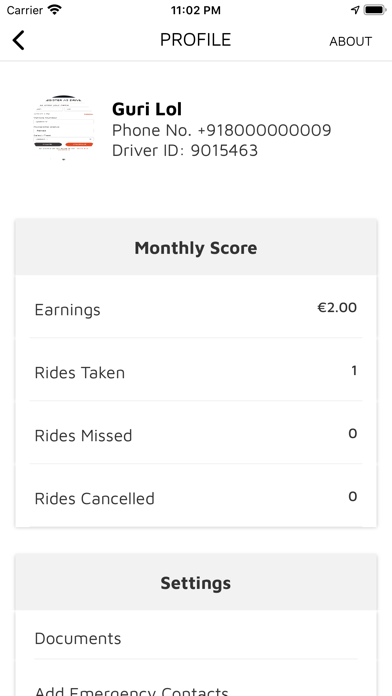
Task: Select the Rides Taken row
Action: pyautogui.click(x=196, y=370)
